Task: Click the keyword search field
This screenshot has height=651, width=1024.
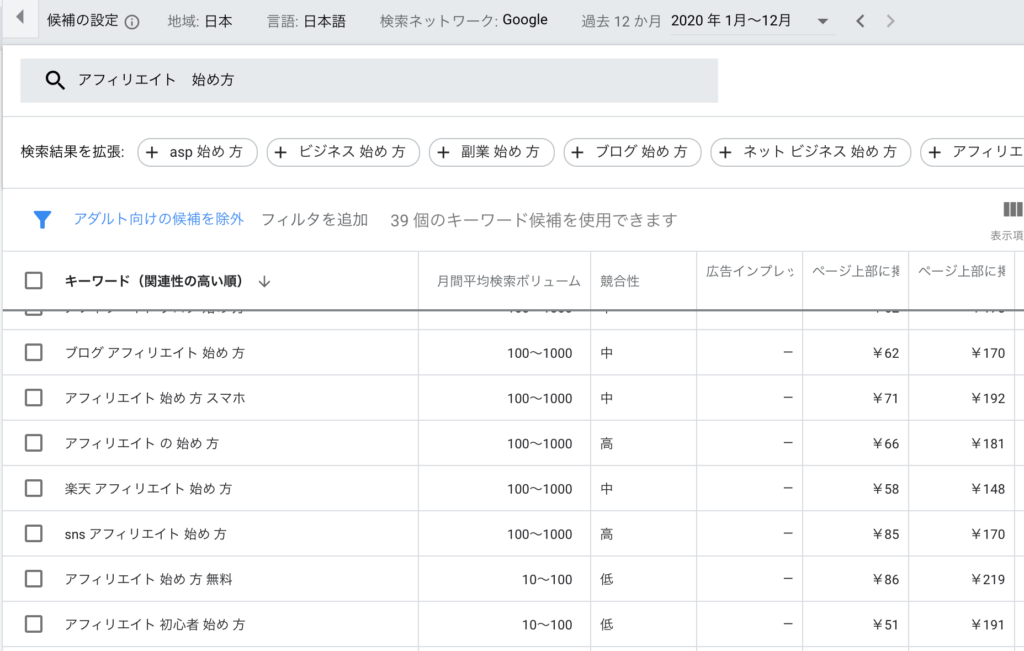Action: (x=369, y=80)
